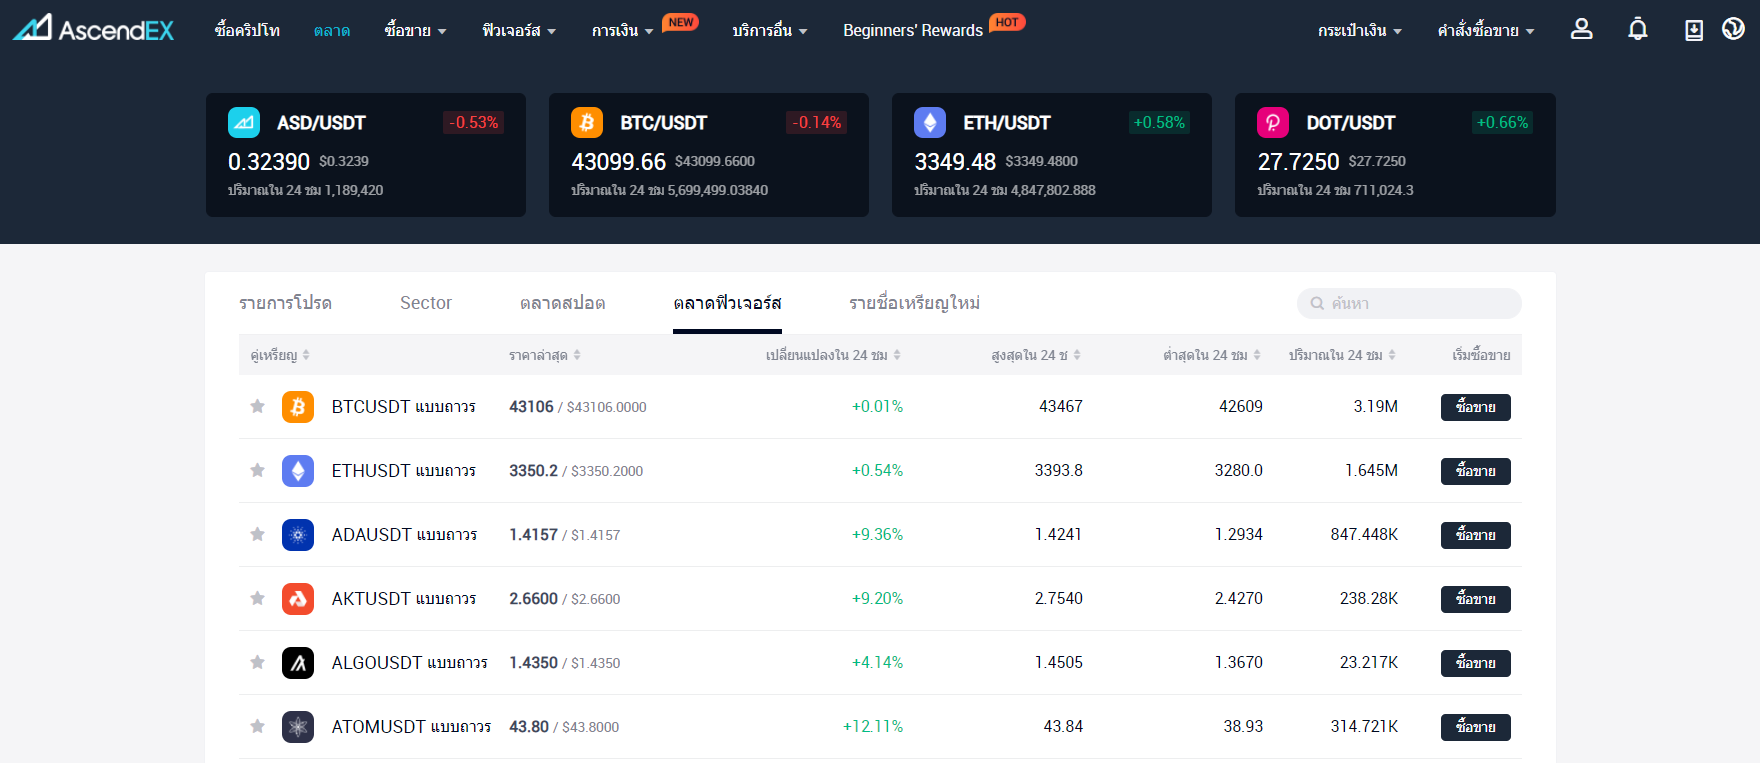
Task: Click the ETH coin icon in top card
Action: (930, 123)
